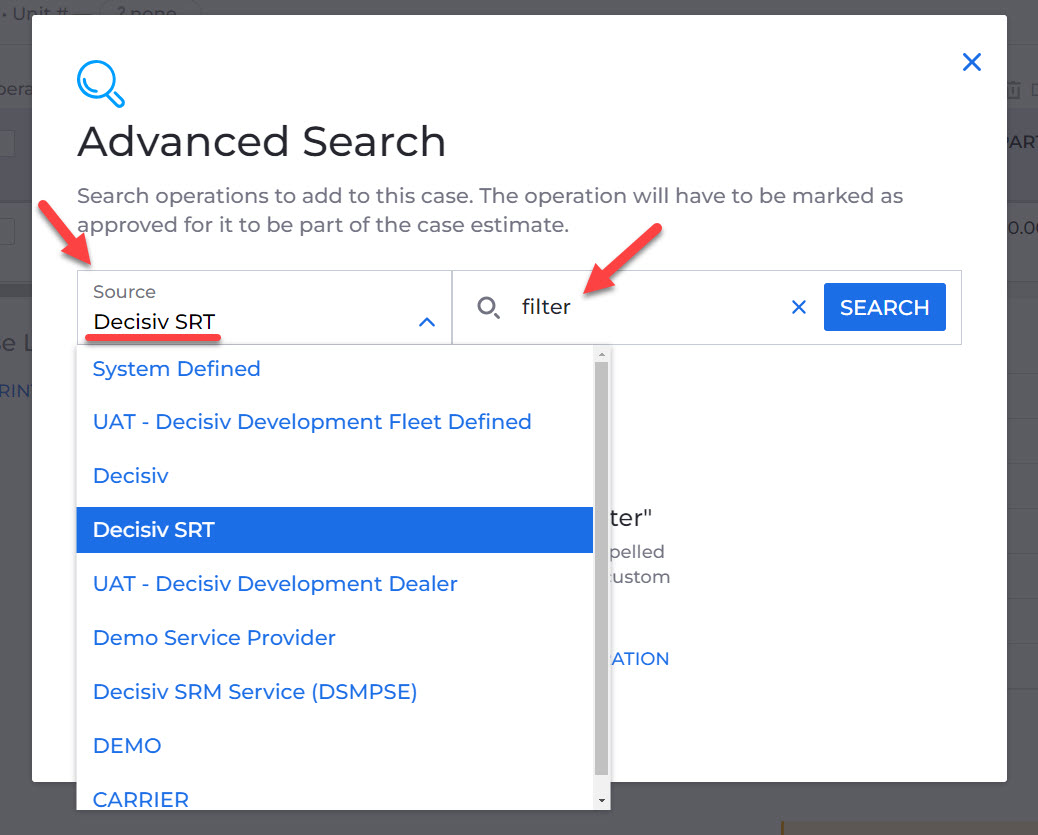Click into the filter search input
The height and width of the screenshot is (835, 1038).
(649, 307)
